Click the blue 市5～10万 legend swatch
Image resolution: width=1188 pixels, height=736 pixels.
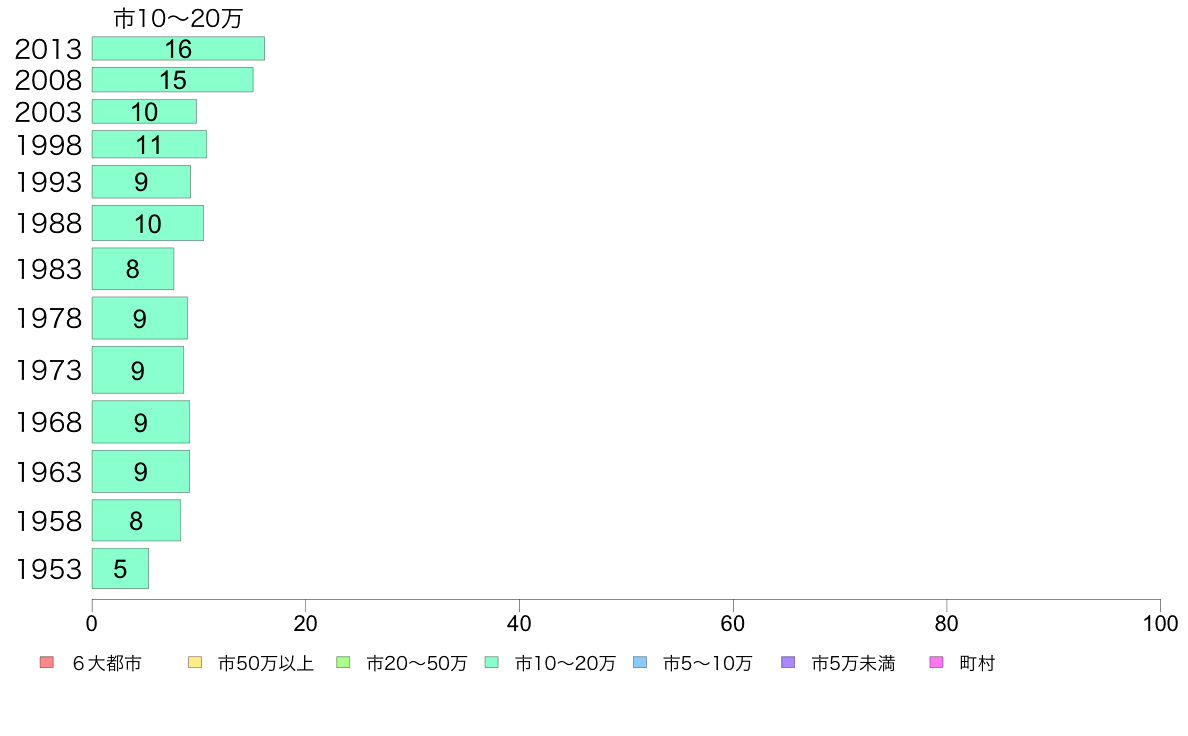point(640,662)
